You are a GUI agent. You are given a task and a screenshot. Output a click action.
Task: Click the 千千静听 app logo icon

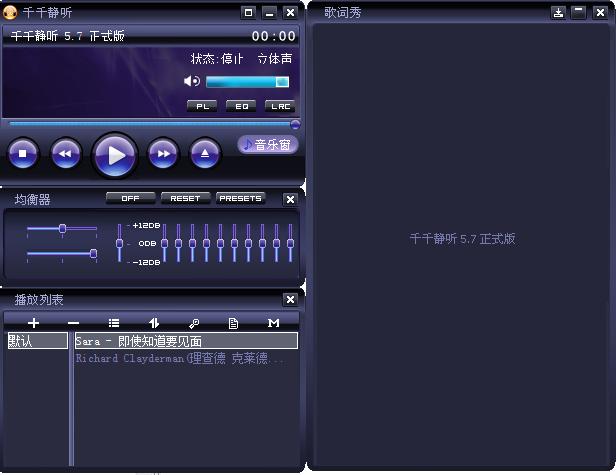tap(10, 13)
